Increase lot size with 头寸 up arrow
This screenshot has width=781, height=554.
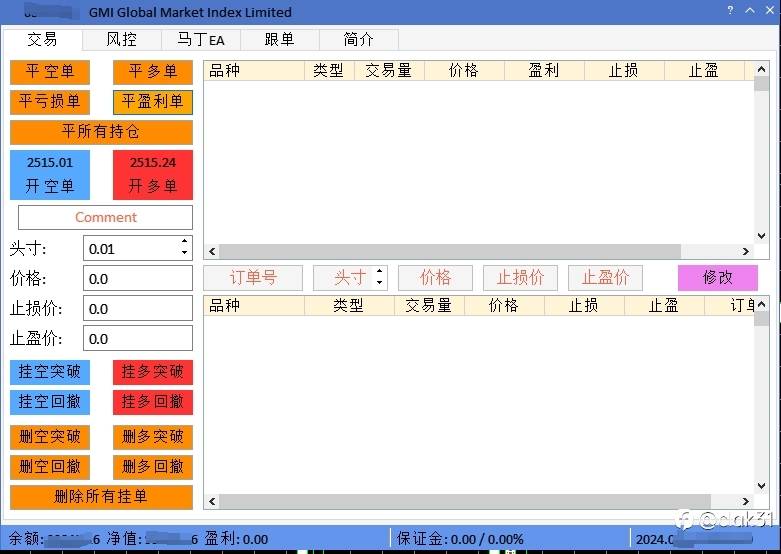(x=184, y=241)
